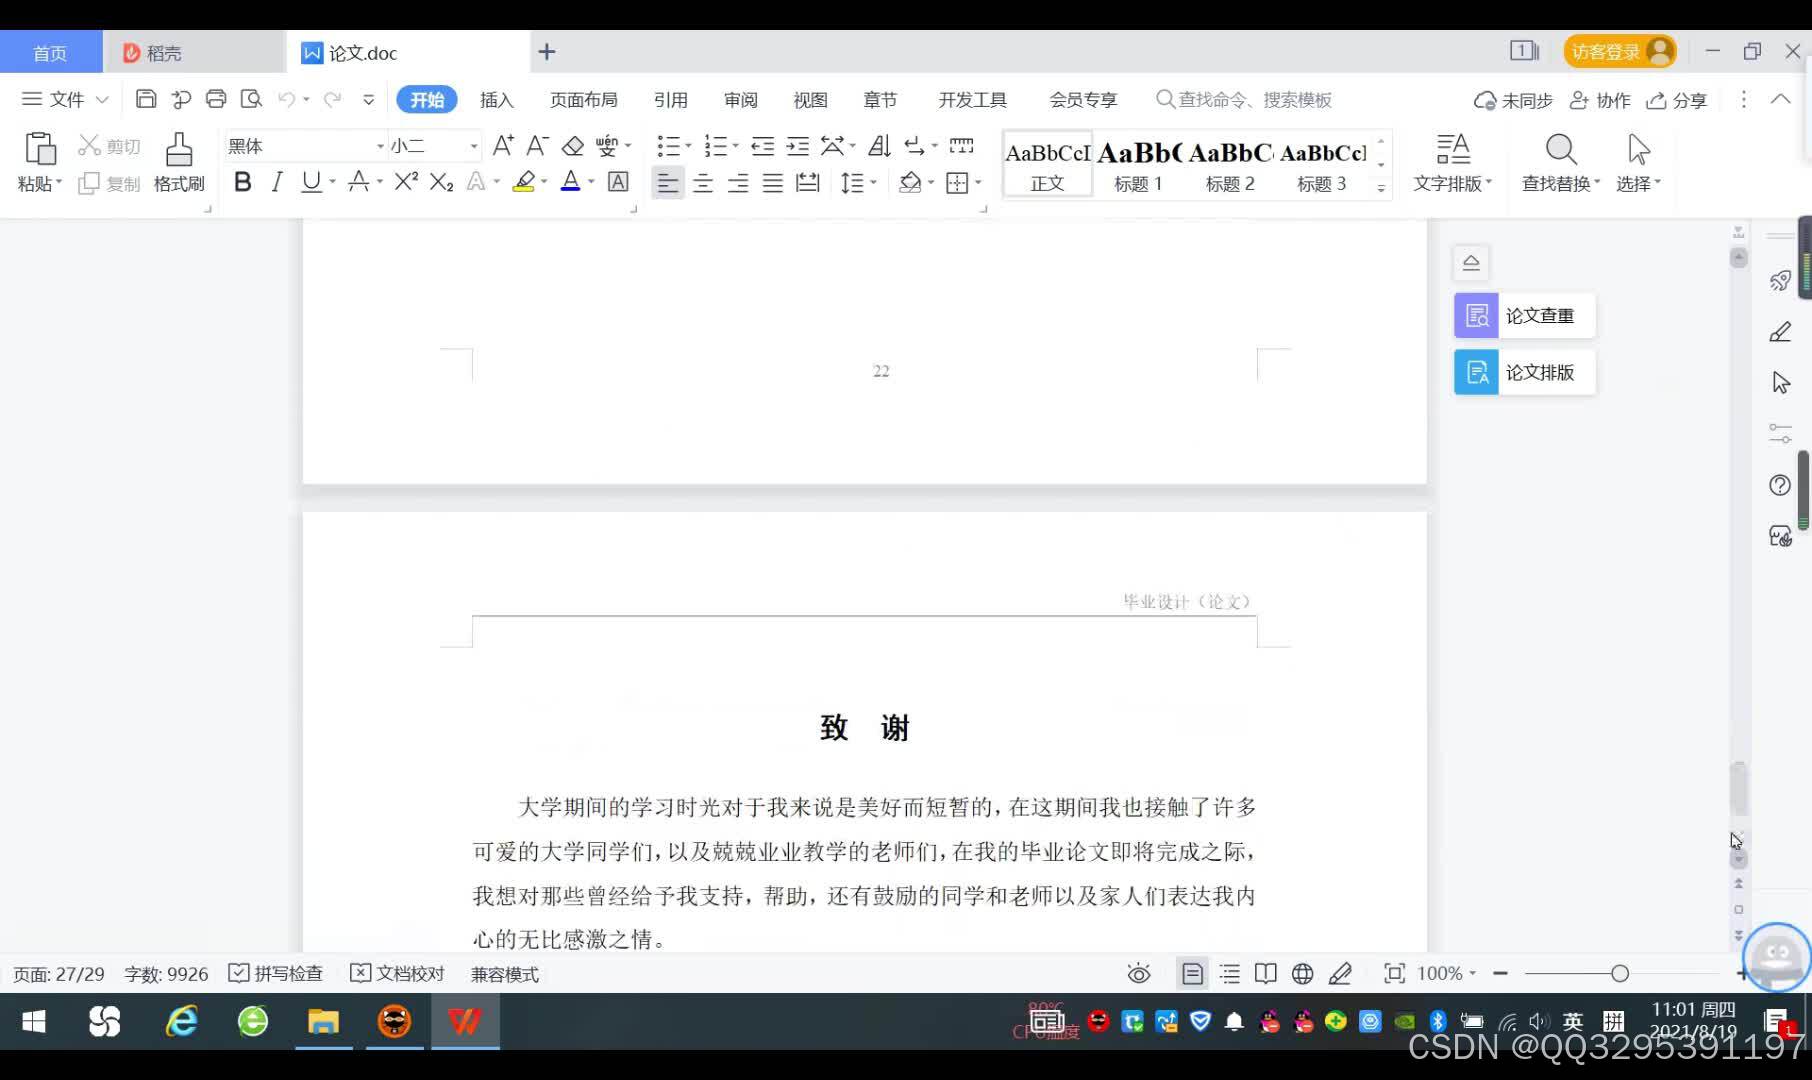Open Internet Explorer in Windows taskbar
The height and width of the screenshot is (1080, 1812).
click(x=181, y=1021)
